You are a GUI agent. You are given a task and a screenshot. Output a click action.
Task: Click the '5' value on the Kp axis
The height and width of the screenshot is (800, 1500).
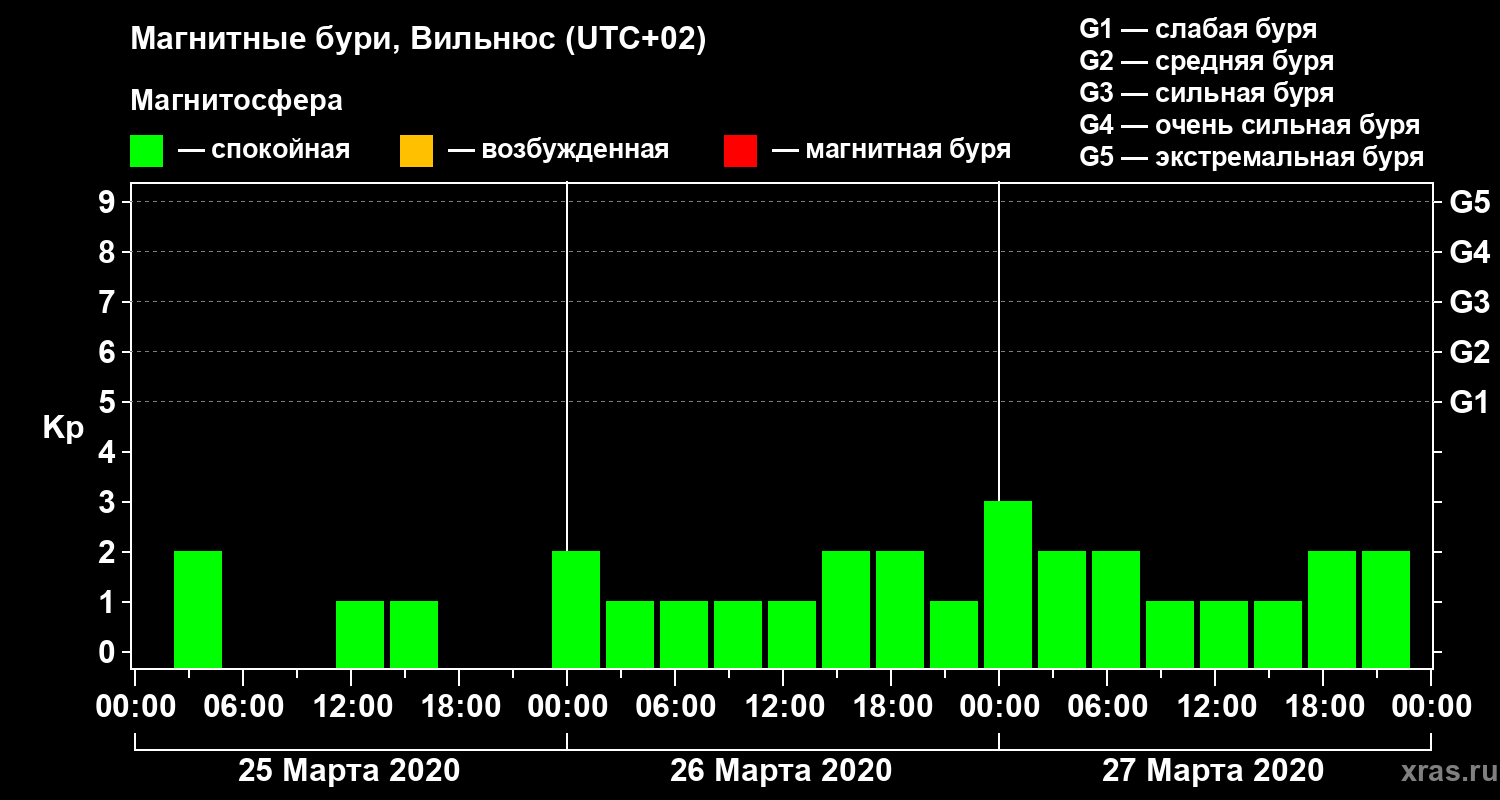109,403
